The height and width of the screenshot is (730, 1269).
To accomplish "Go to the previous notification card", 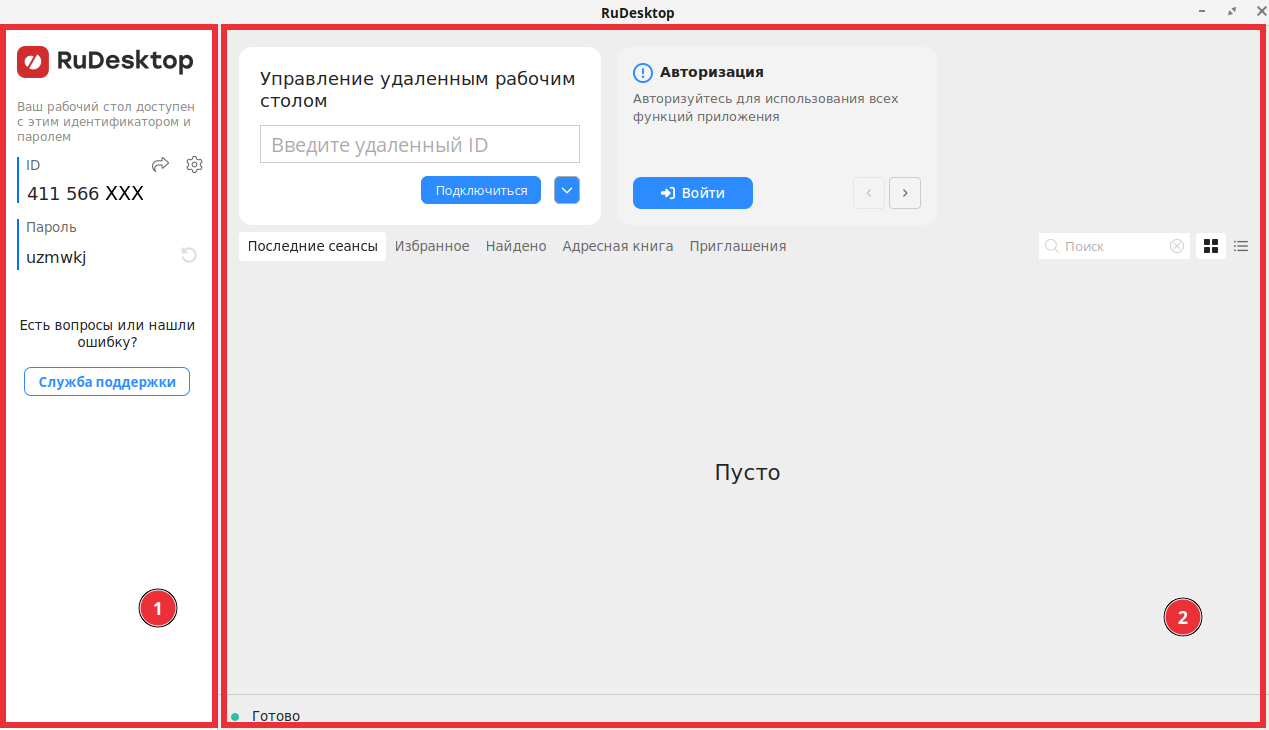I will pyautogui.click(x=869, y=193).
